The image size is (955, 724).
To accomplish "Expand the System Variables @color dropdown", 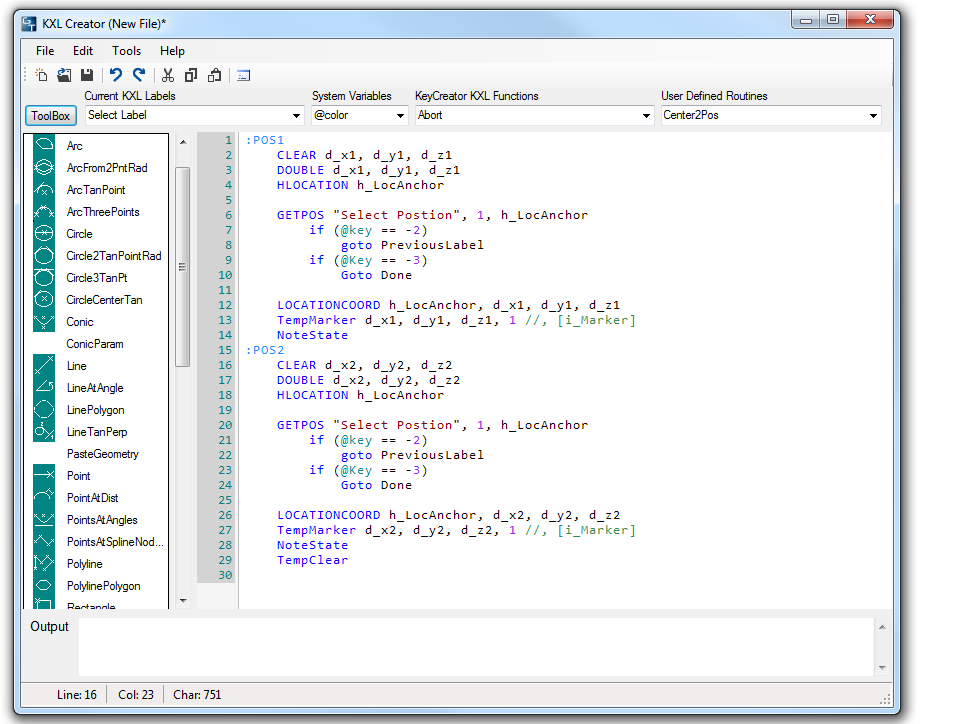I will pyautogui.click(x=400, y=116).
